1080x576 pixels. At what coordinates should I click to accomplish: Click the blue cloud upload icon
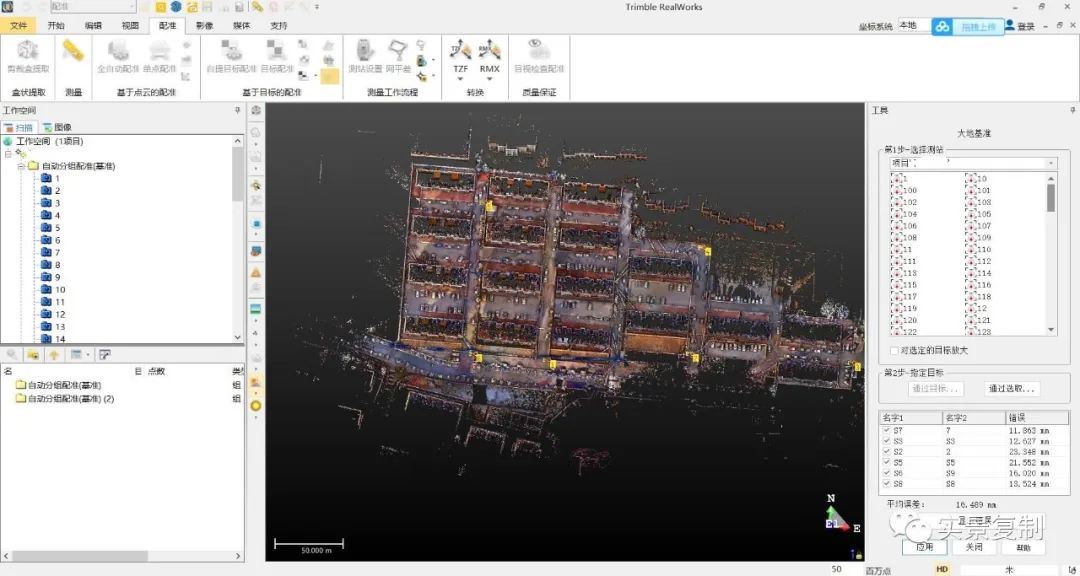(942, 27)
